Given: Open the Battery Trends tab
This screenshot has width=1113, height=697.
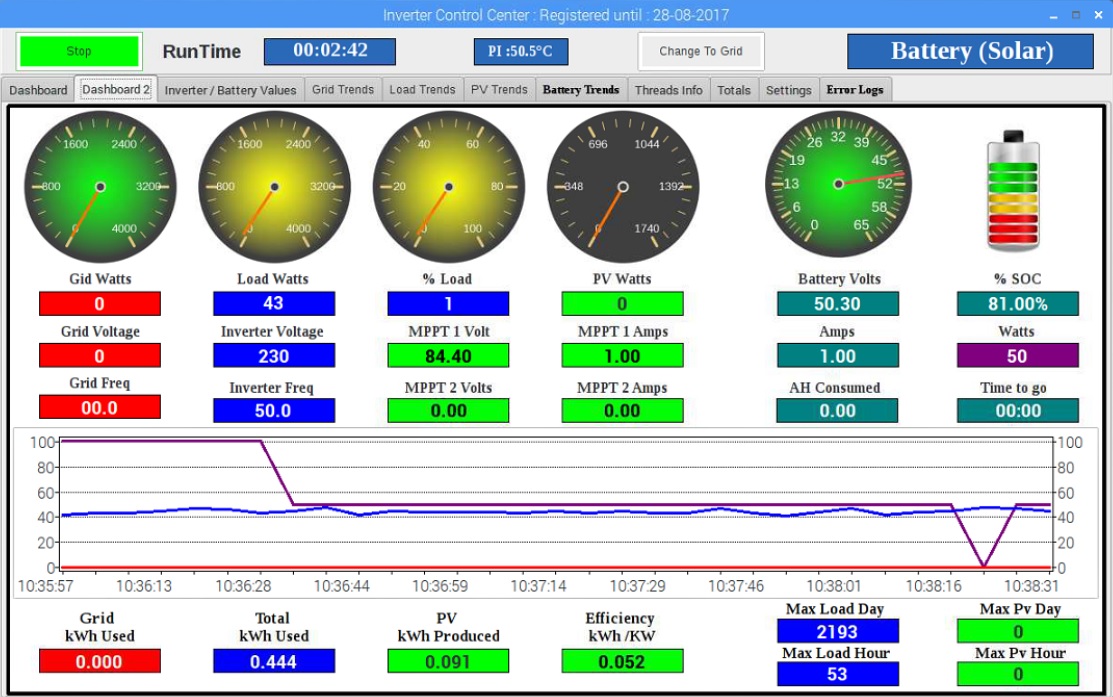Looking at the screenshot, I should (581, 90).
